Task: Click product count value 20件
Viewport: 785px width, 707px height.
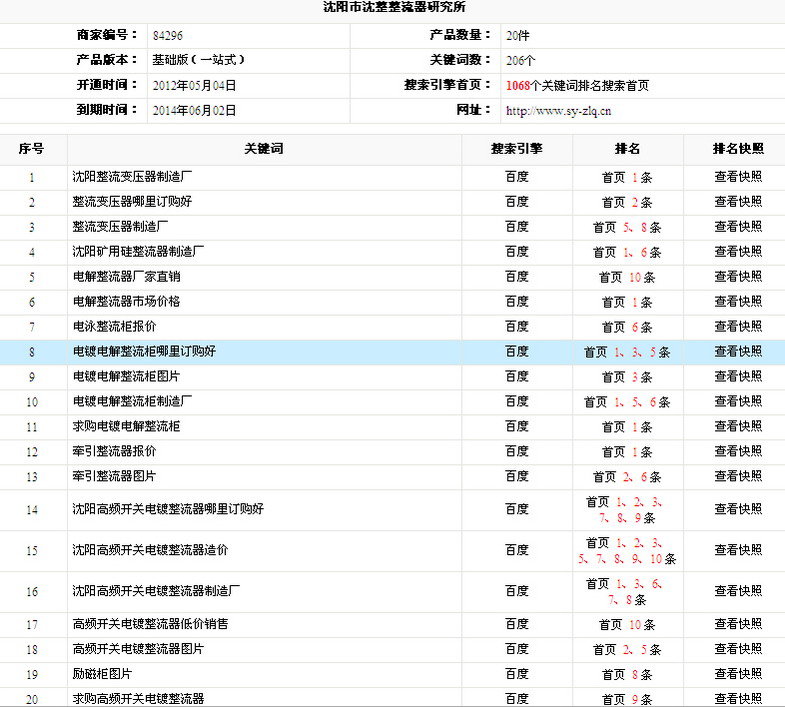Action: coord(518,36)
